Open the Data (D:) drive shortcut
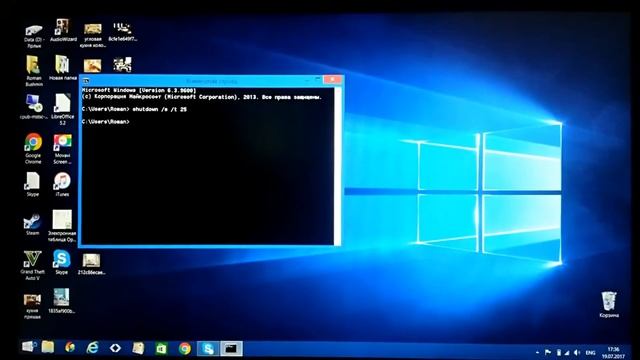Image resolution: width=640 pixels, height=360 pixels. tap(34, 36)
